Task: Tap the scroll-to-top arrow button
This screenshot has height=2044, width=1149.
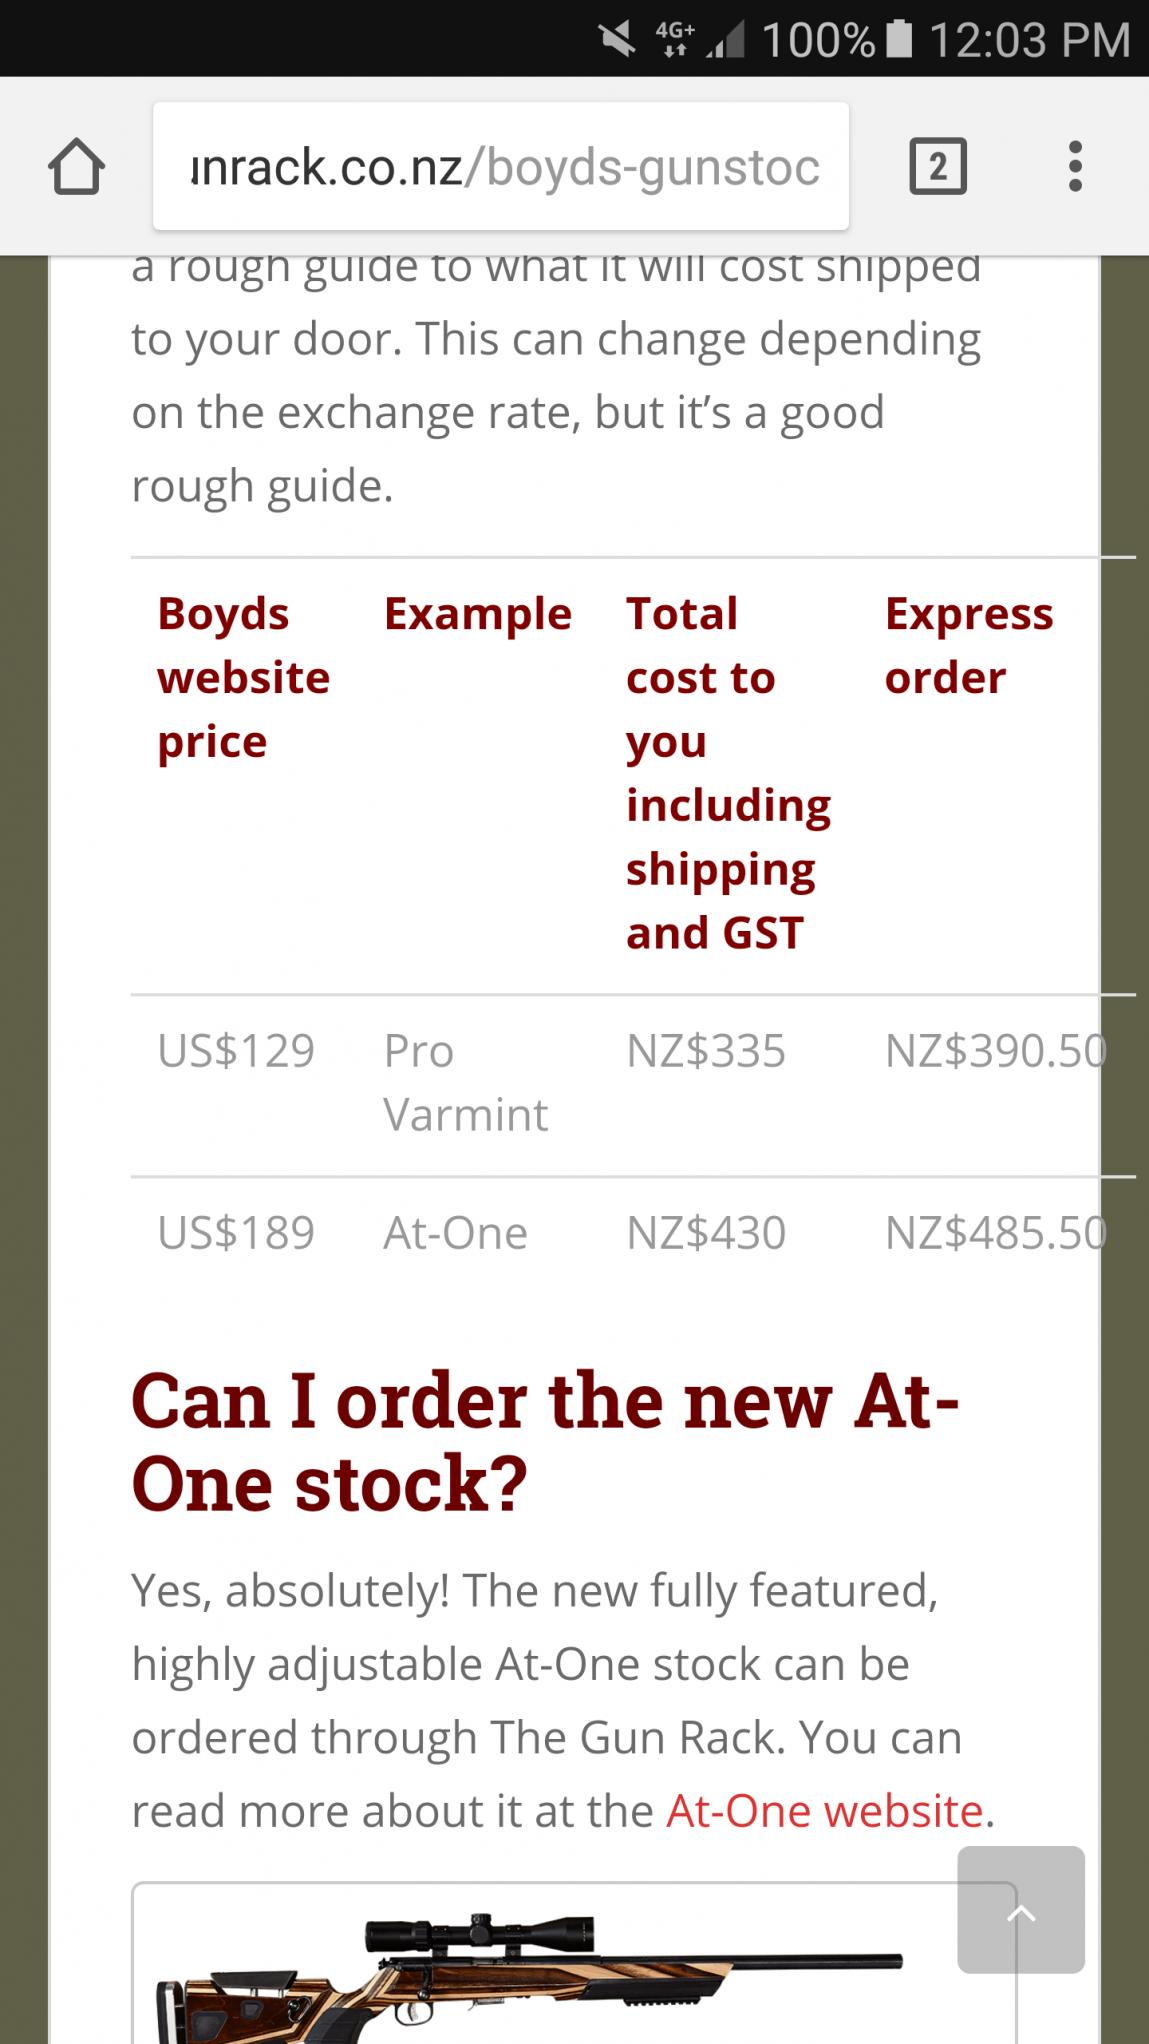Action: click(1021, 1909)
